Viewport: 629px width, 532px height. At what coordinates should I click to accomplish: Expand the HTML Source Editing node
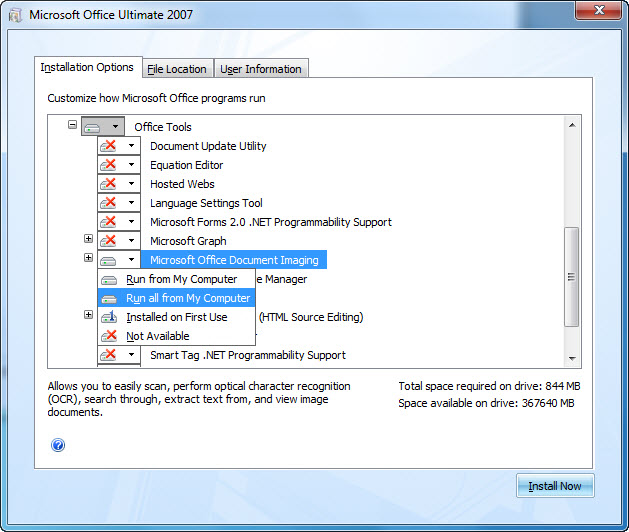tap(88, 315)
